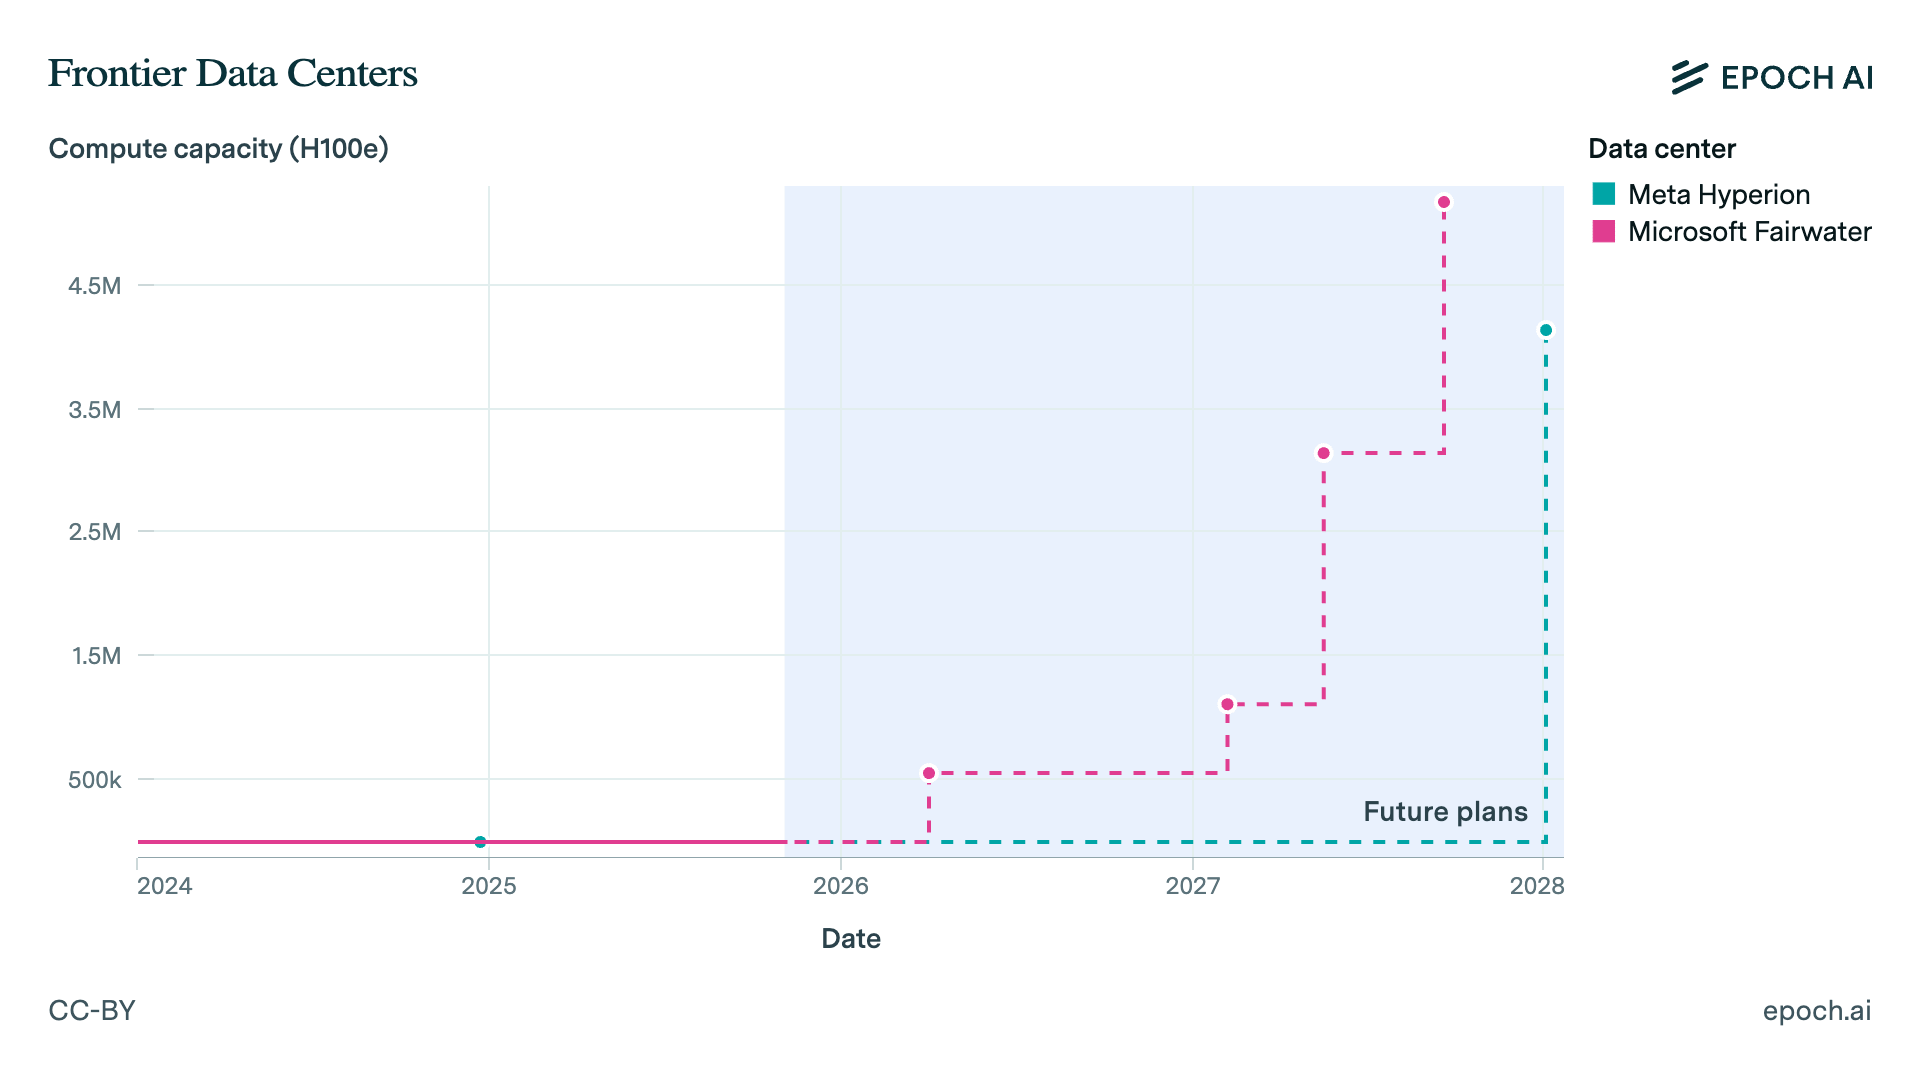Toggle the Microsoft Fairwater legend label
The width and height of the screenshot is (1920, 1080).
point(1749,231)
